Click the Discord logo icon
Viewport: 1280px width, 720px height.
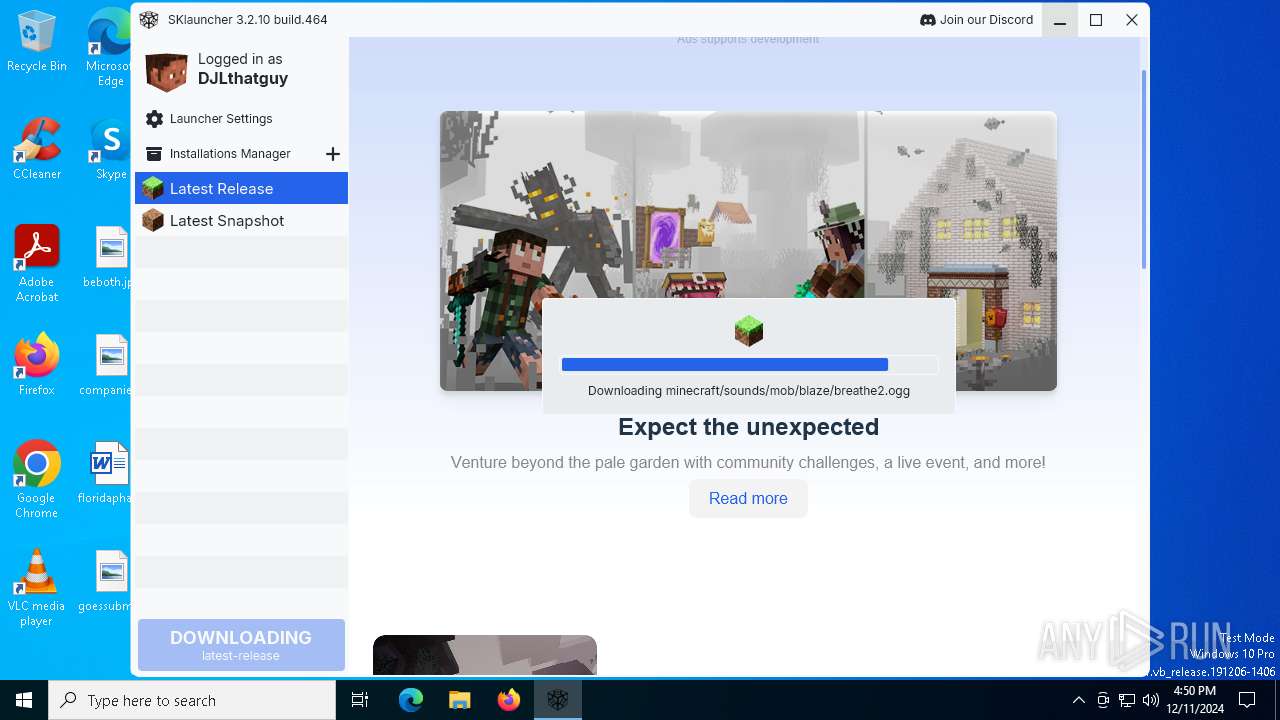pos(927,20)
